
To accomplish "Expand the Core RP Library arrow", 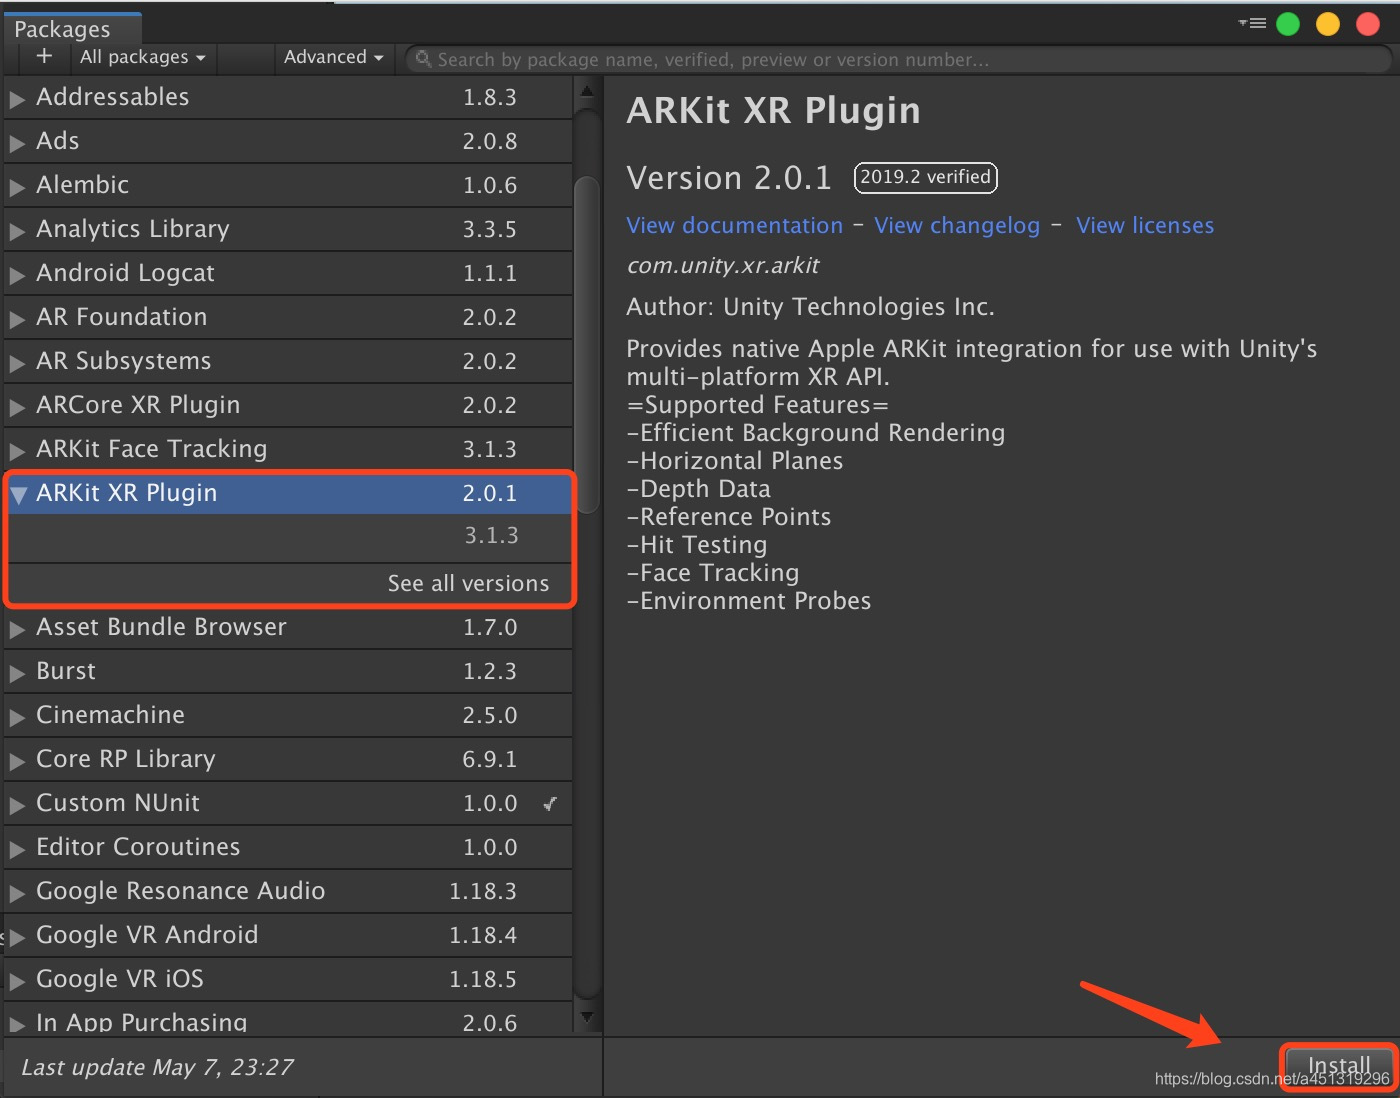I will 17,761.
